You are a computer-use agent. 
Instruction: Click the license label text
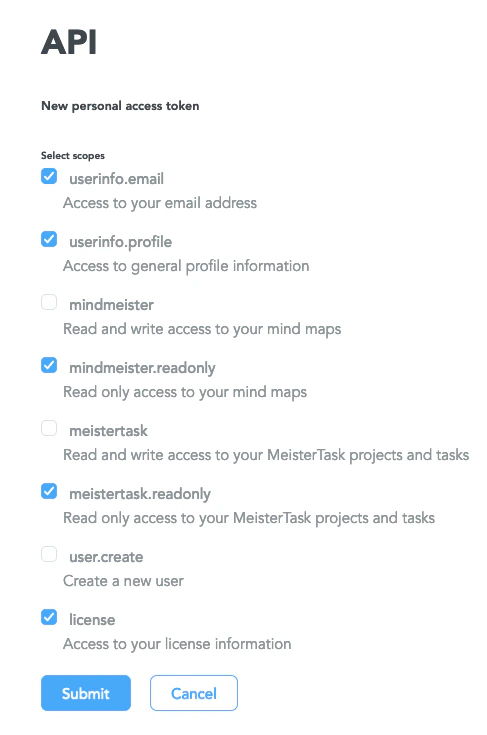[92, 620]
